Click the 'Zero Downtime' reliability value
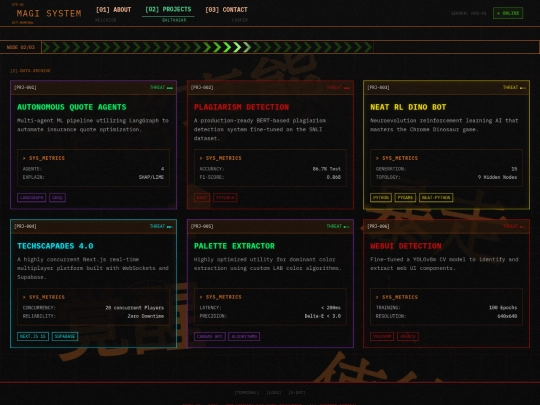Viewport: 540px width, 405px height. click(146, 316)
